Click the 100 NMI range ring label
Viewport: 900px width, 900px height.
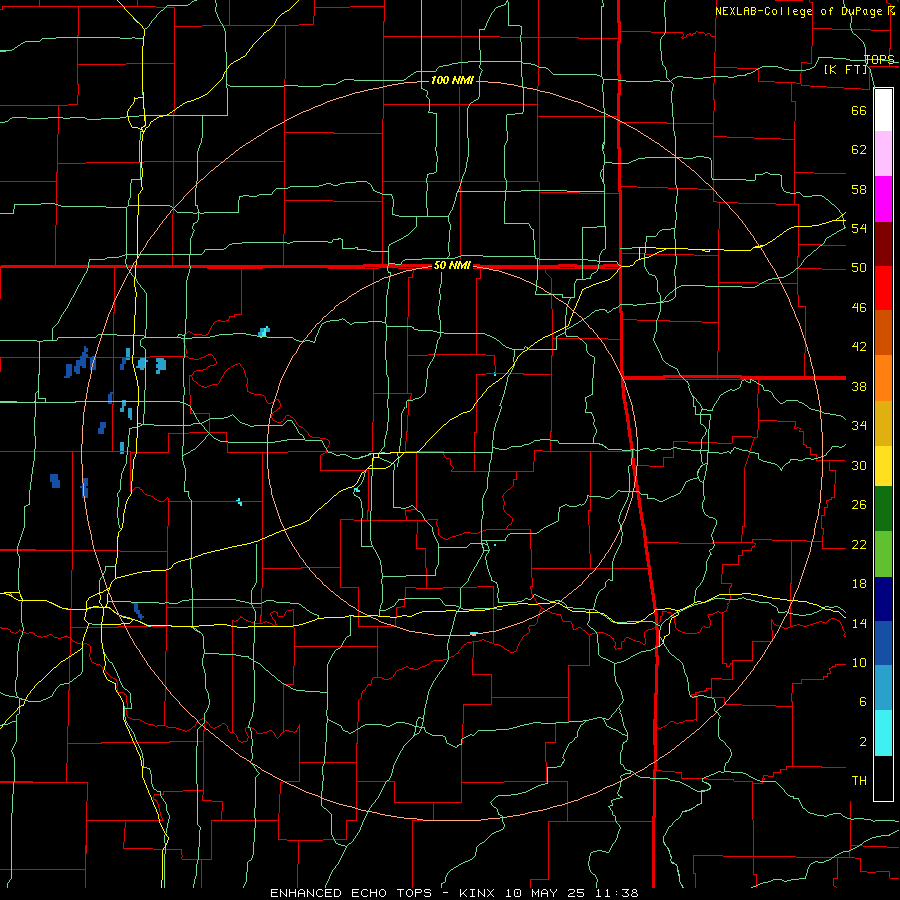pos(452,80)
